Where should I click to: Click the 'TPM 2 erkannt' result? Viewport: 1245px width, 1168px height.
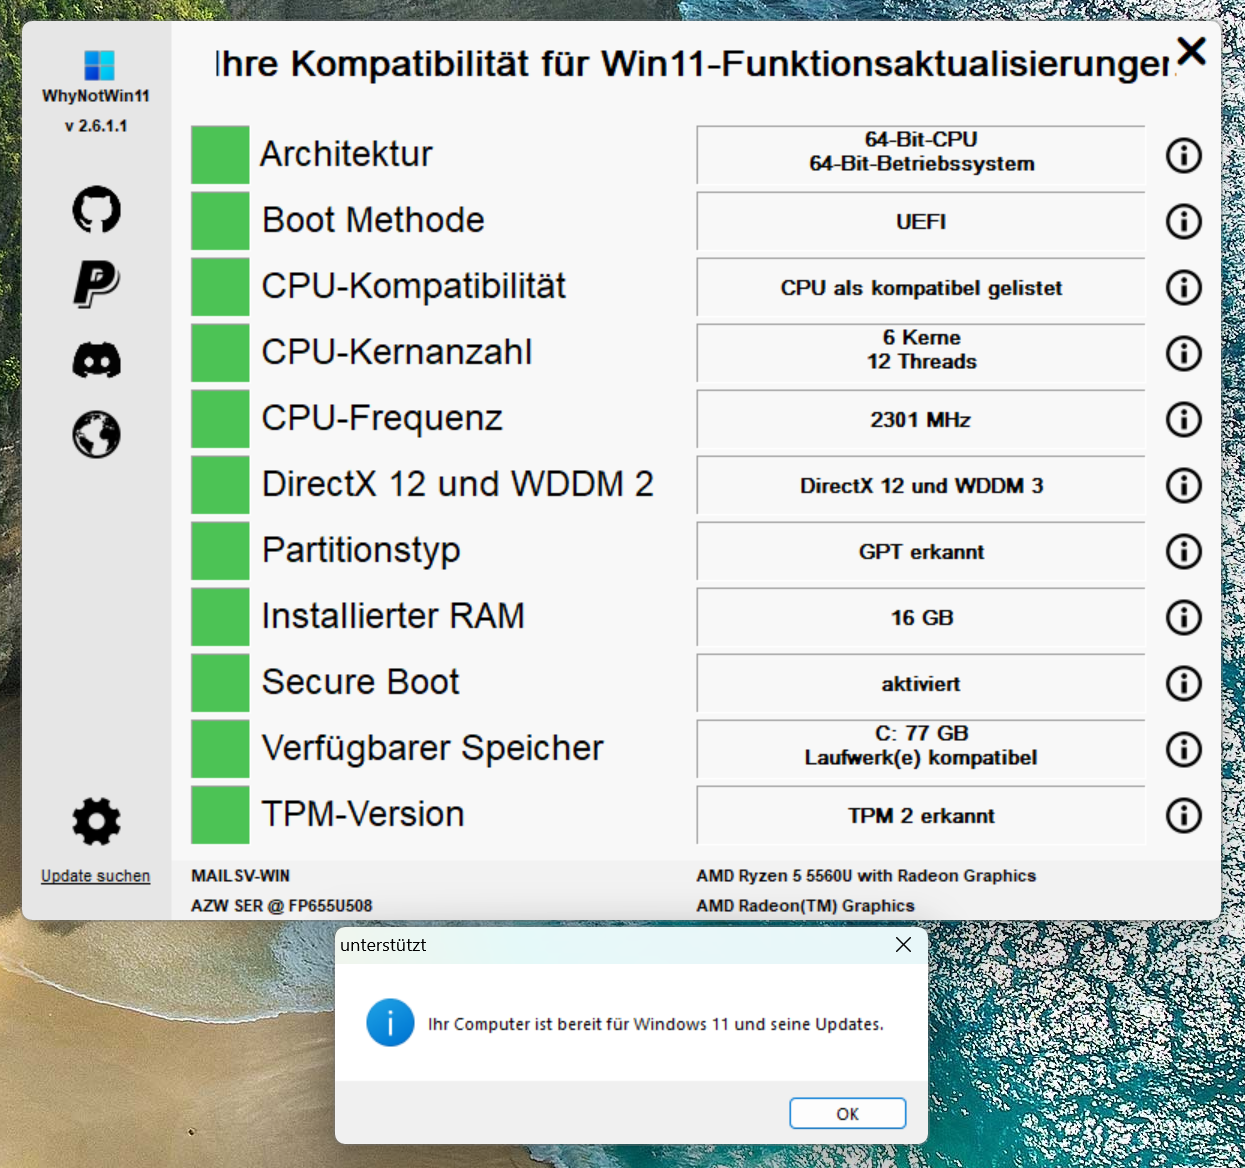pos(921,815)
